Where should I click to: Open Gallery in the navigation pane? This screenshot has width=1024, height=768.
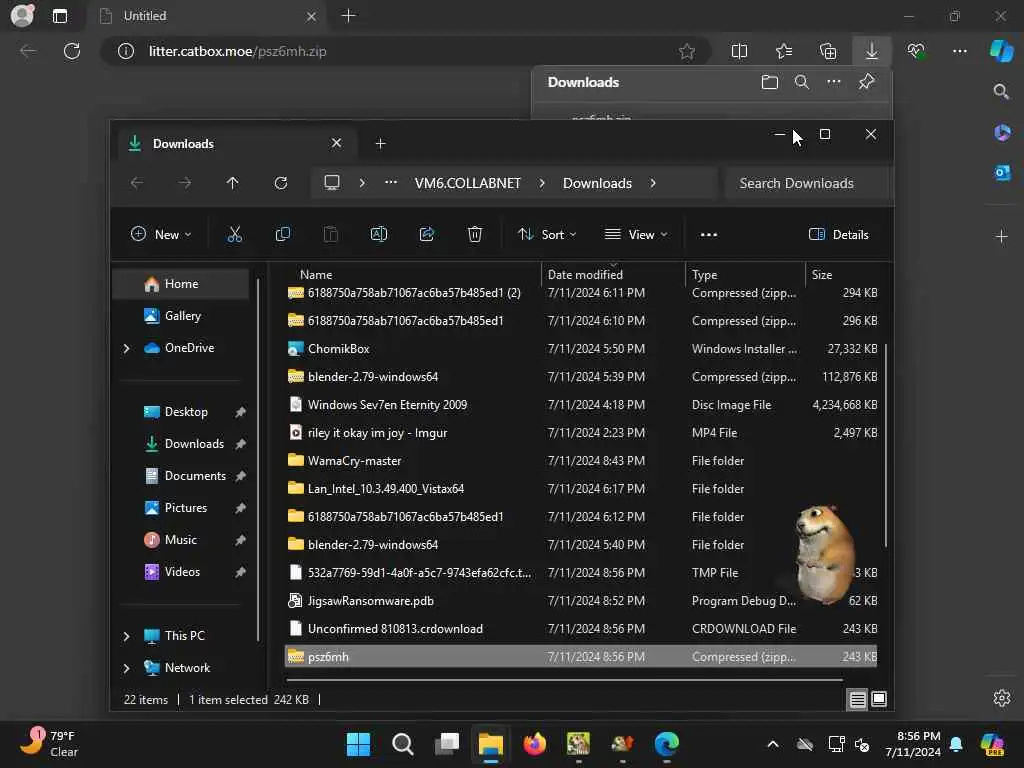coord(181,316)
